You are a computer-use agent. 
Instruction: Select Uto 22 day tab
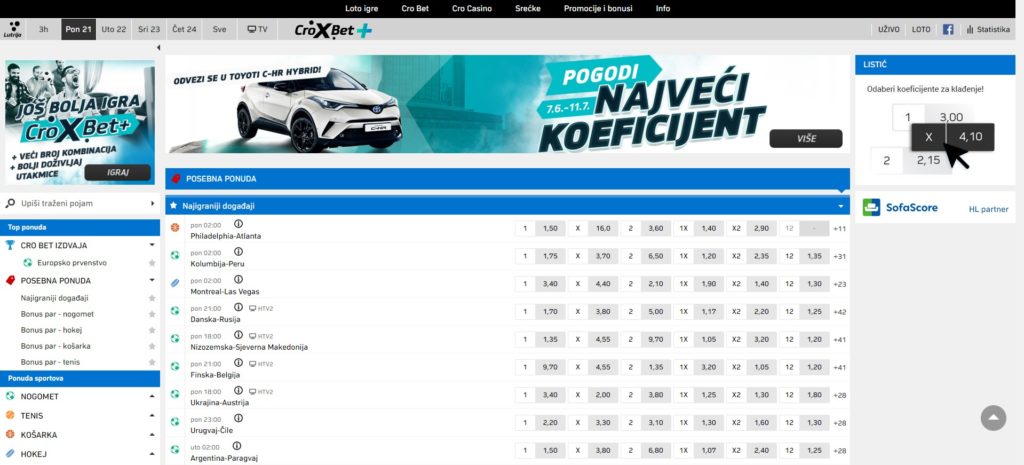pyautogui.click(x=114, y=29)
